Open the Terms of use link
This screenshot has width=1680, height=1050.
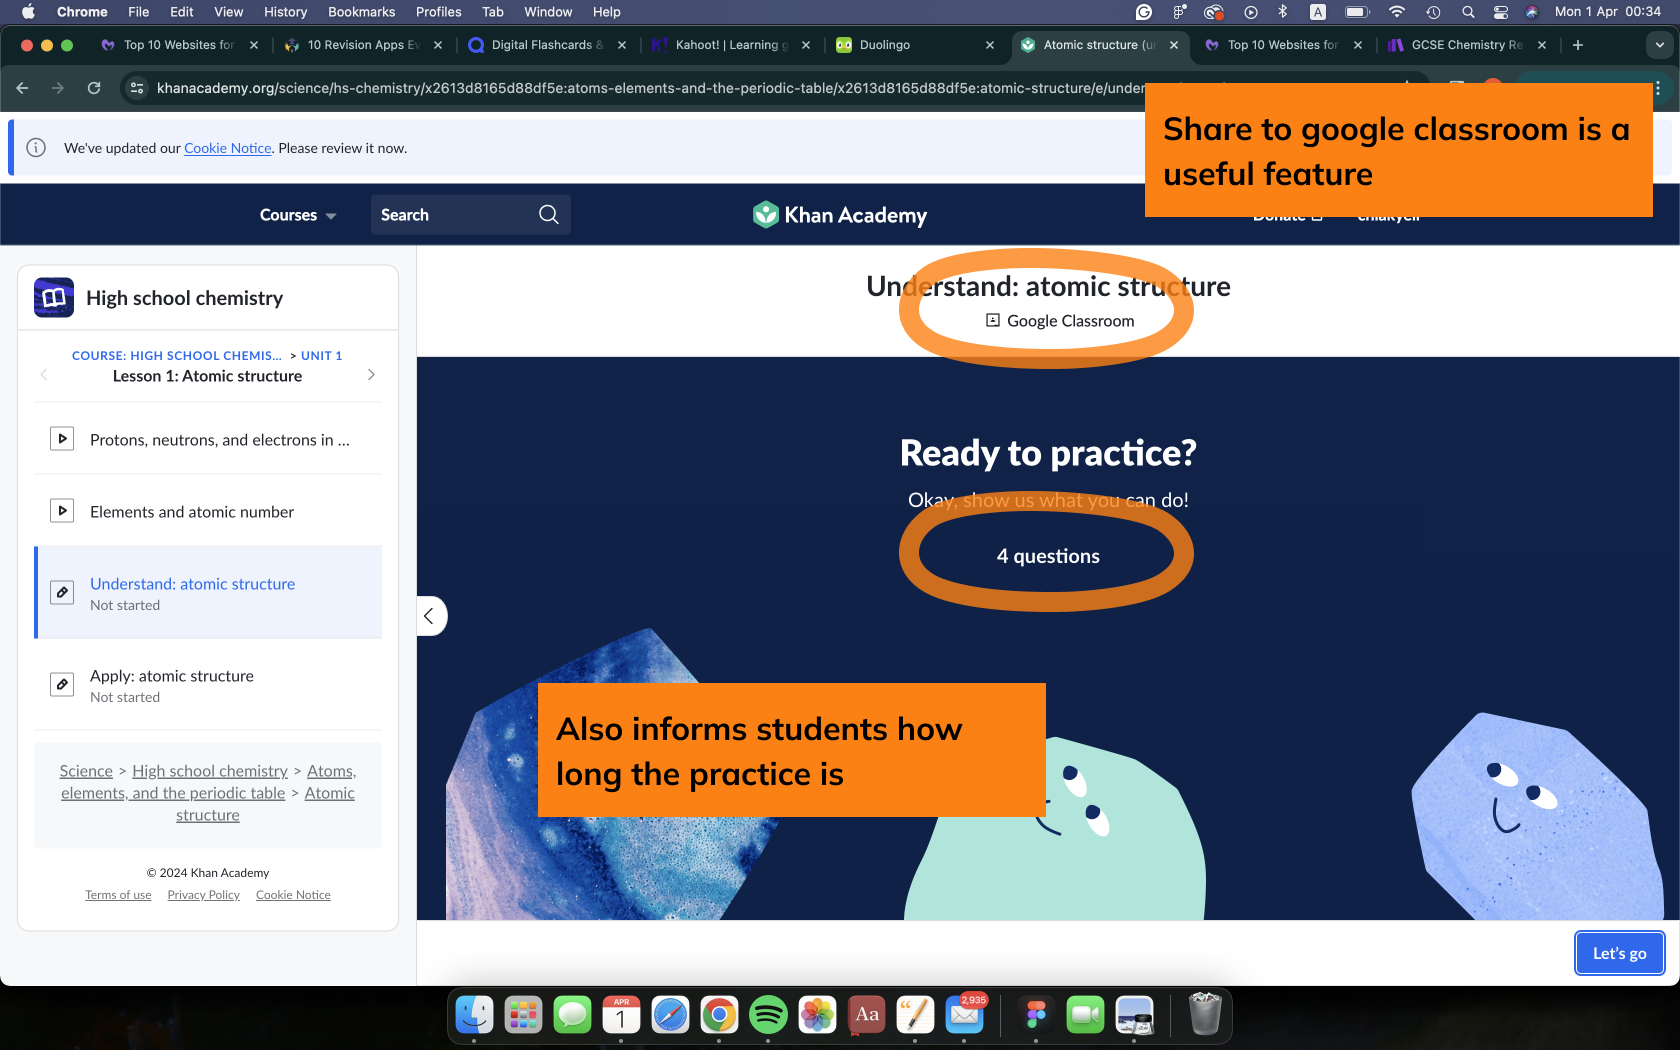coord(118,895)
